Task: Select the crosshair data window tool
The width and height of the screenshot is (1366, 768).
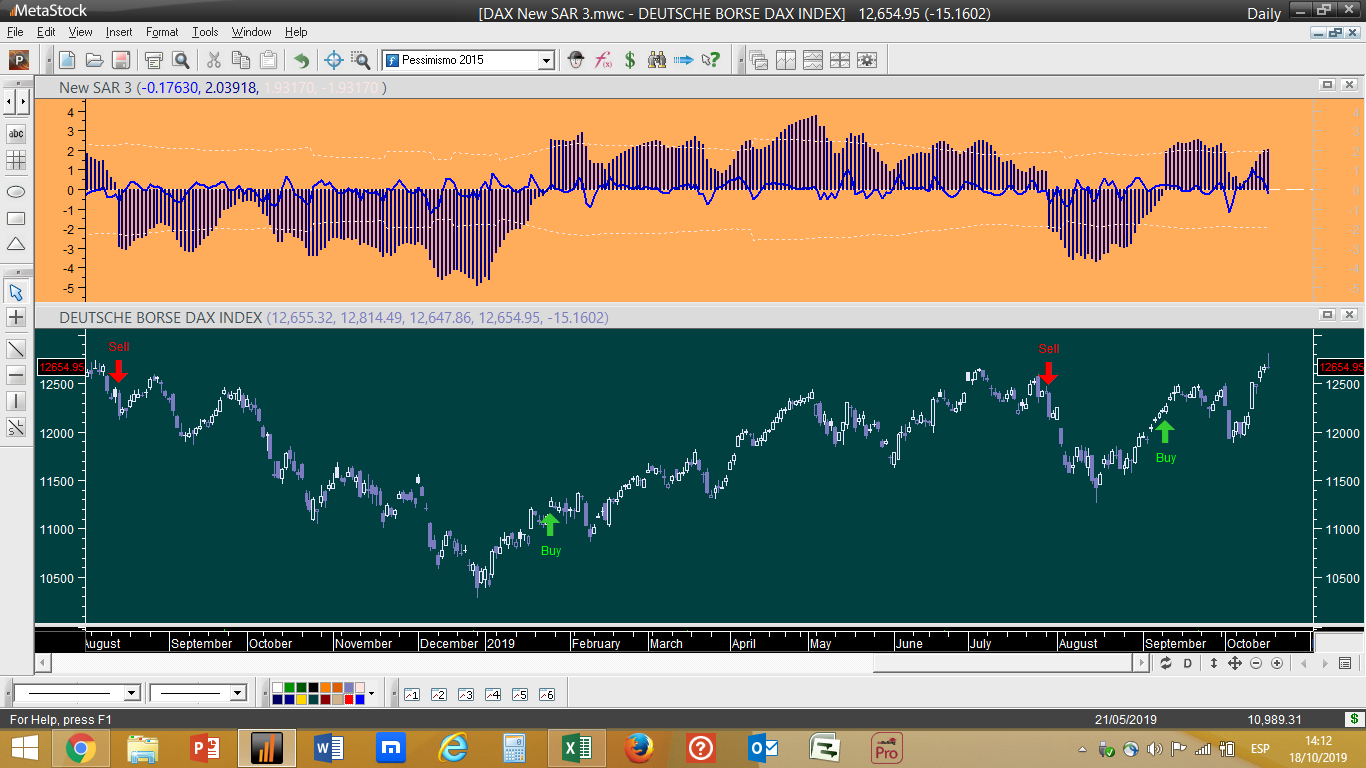Action: [x=334, y=60]
